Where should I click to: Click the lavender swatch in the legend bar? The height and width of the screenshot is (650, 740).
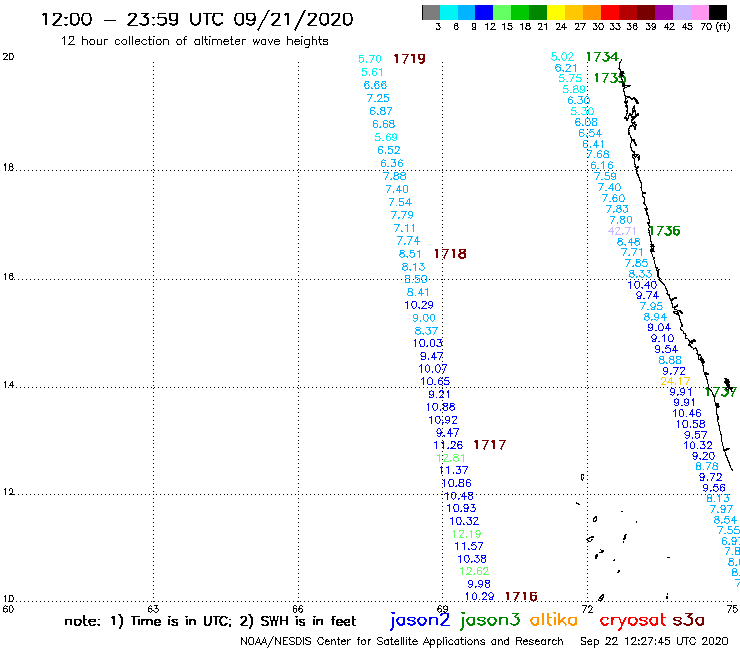(x=682, y=12)
